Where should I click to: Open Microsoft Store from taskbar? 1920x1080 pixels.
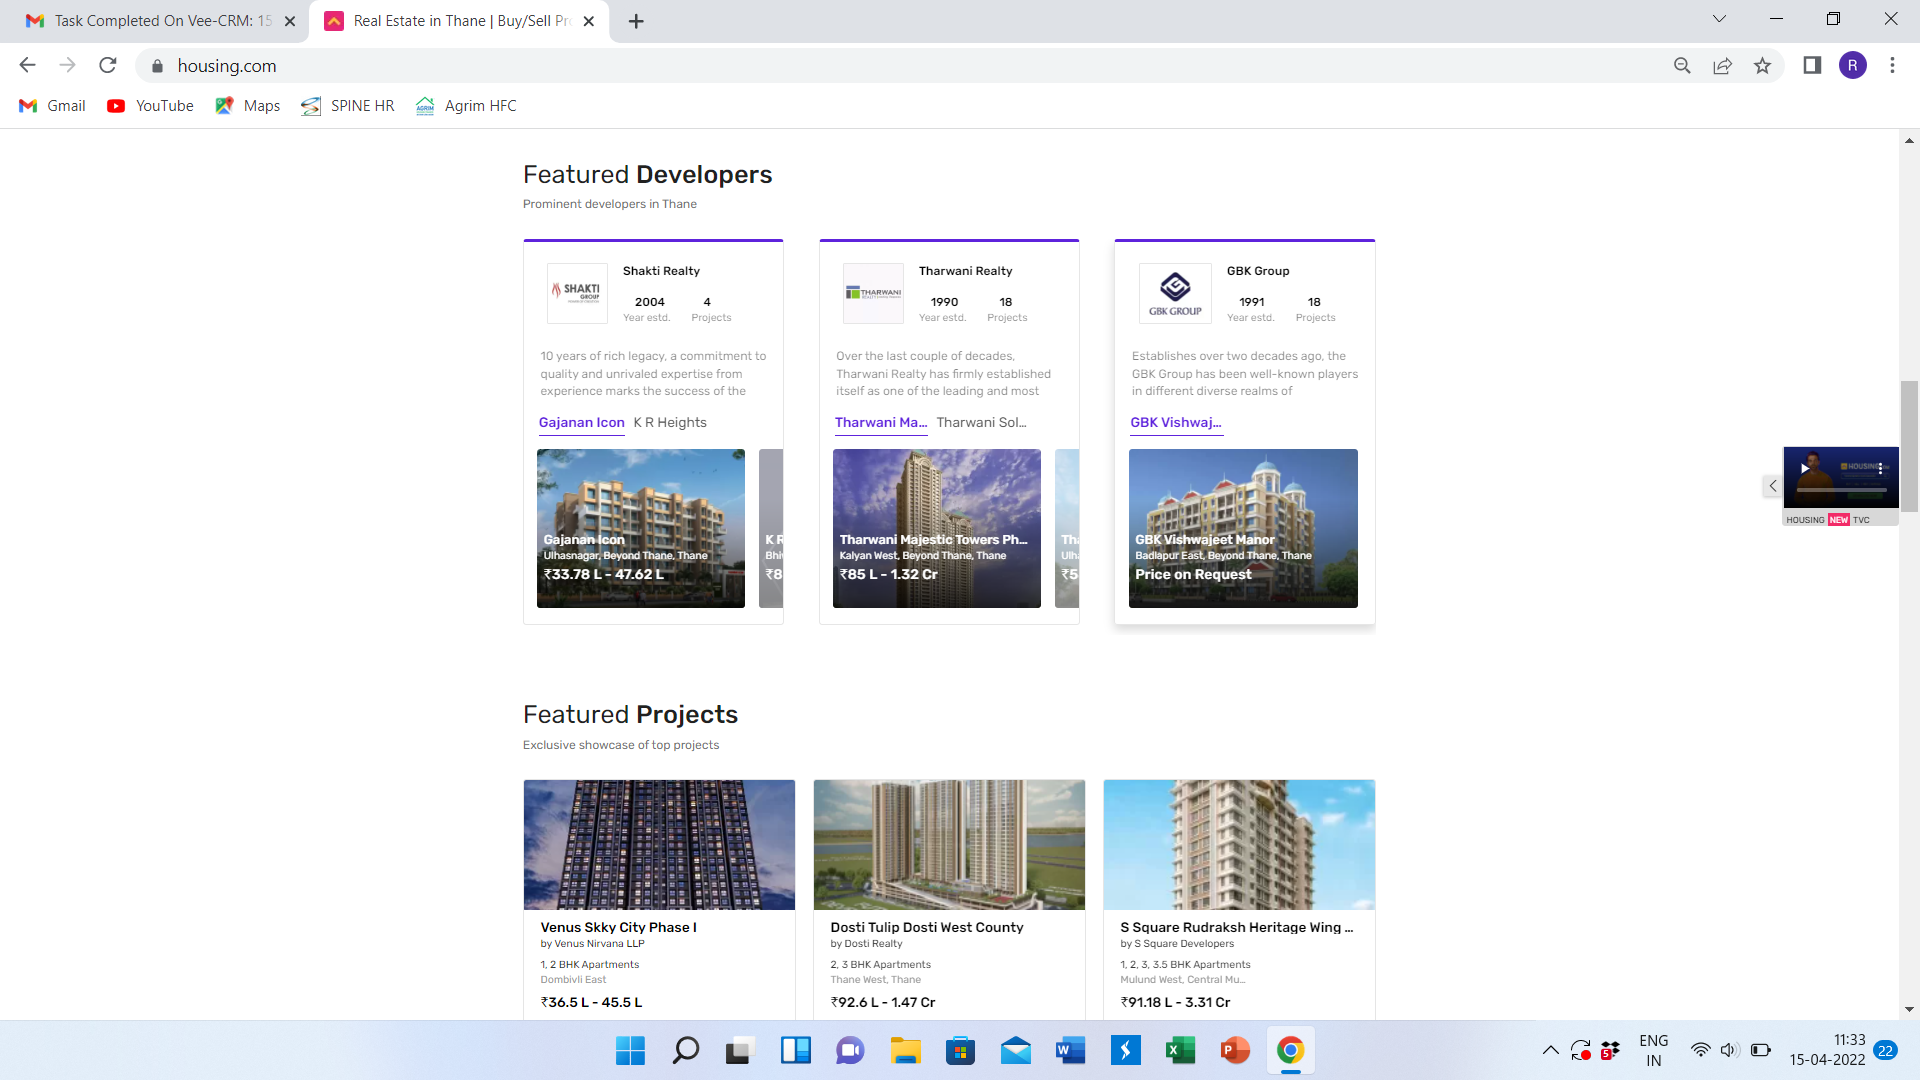pyautogui.click(x=960, y=1051)
